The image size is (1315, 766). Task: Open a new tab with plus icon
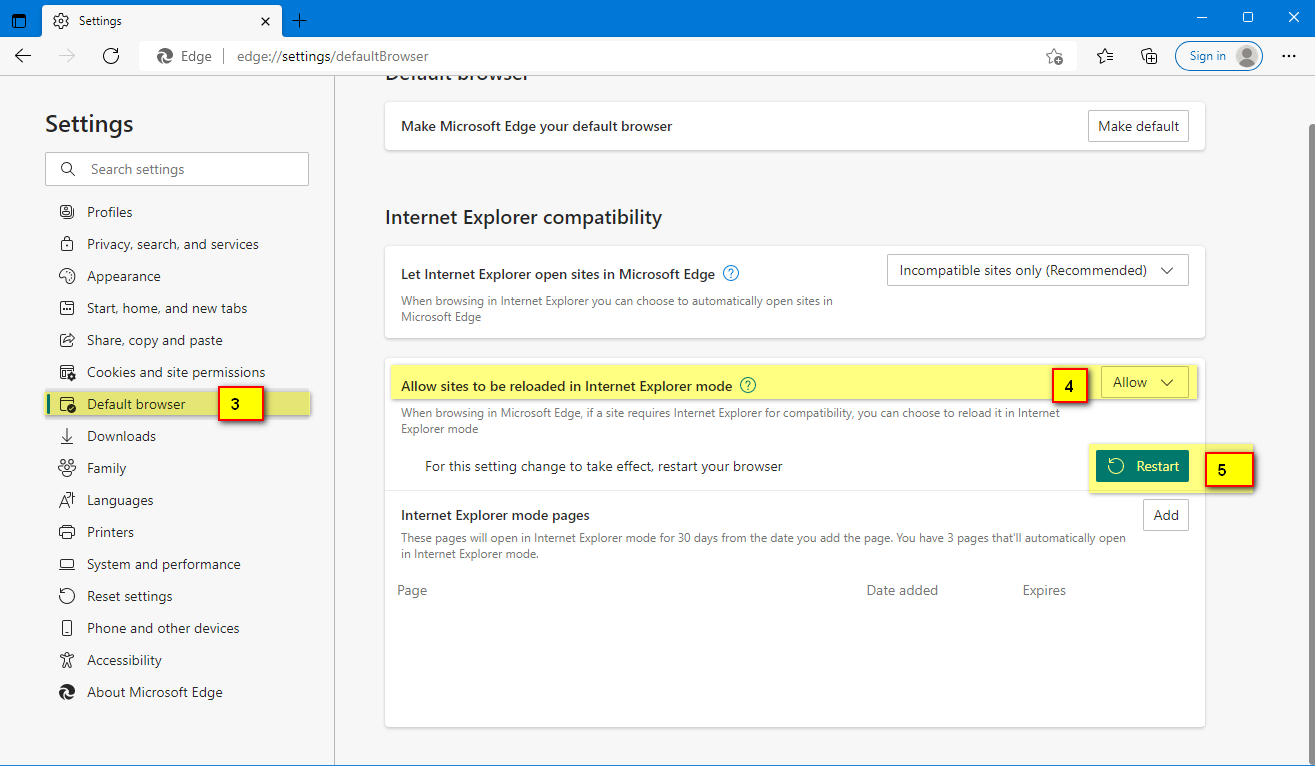pyautogui.click(x=299, y=20)
